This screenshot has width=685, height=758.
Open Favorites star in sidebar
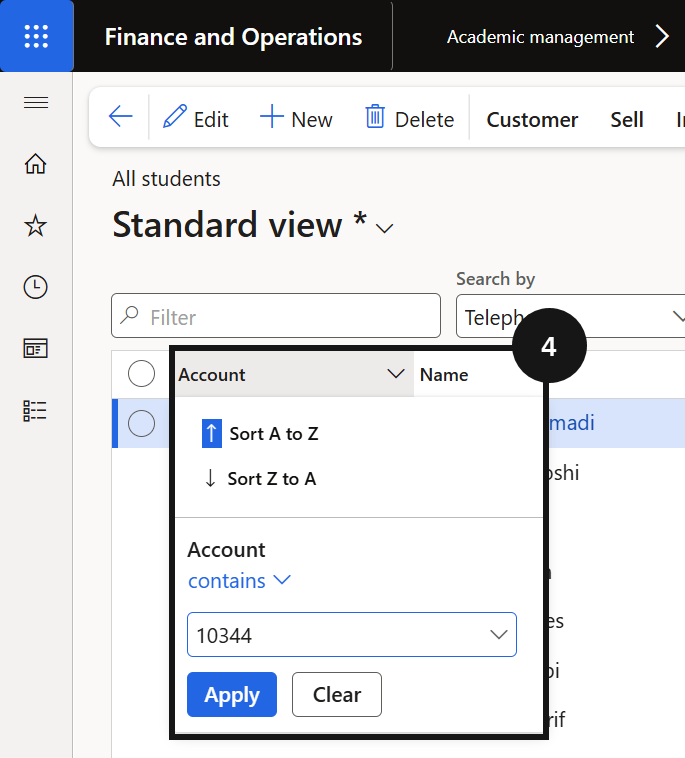click(36, 226)
